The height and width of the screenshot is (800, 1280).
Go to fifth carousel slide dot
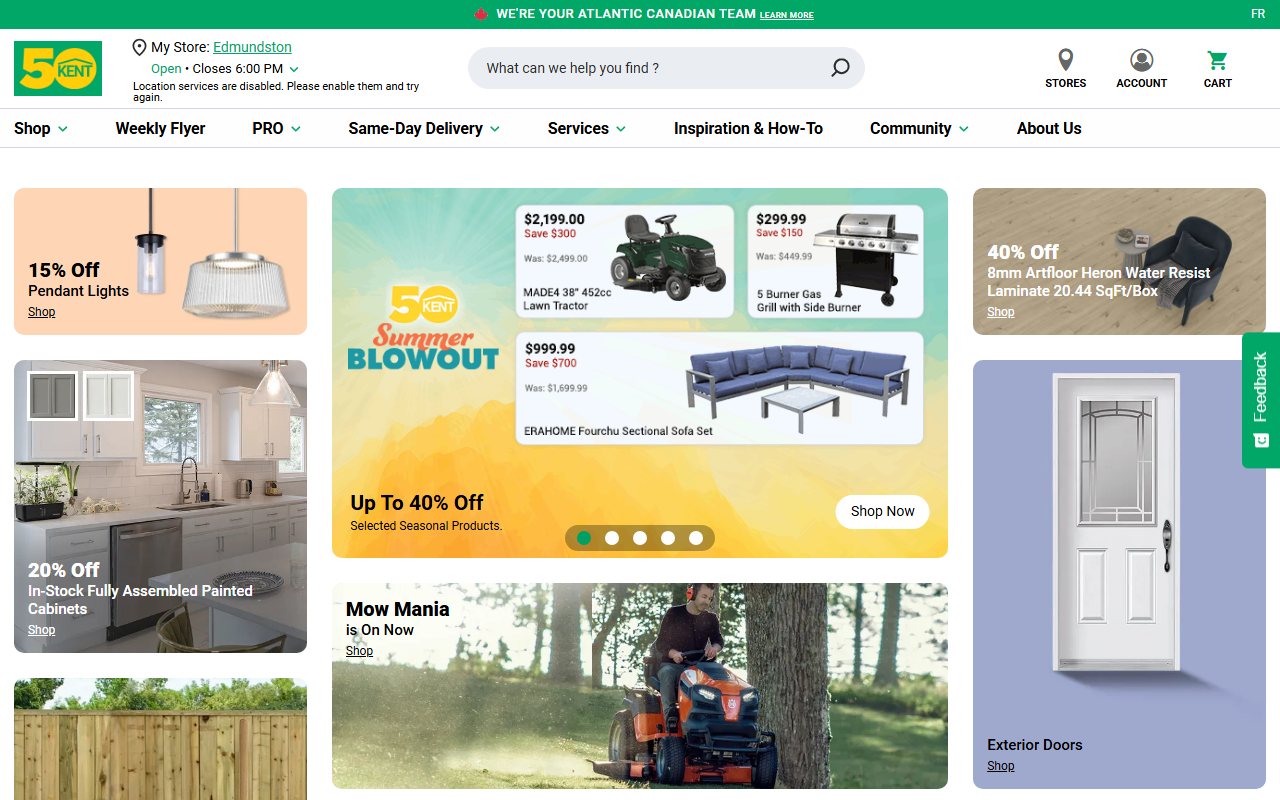[696, 538]
